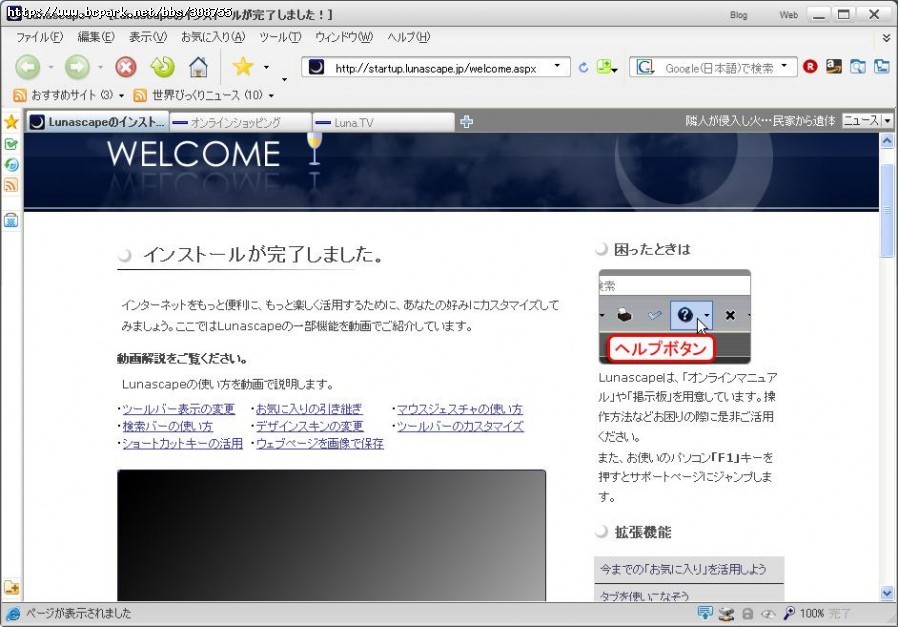The width and height of the screenshot is (900, 627).
Task: Click the URL address input field
Action: click(x=435, y=68)
